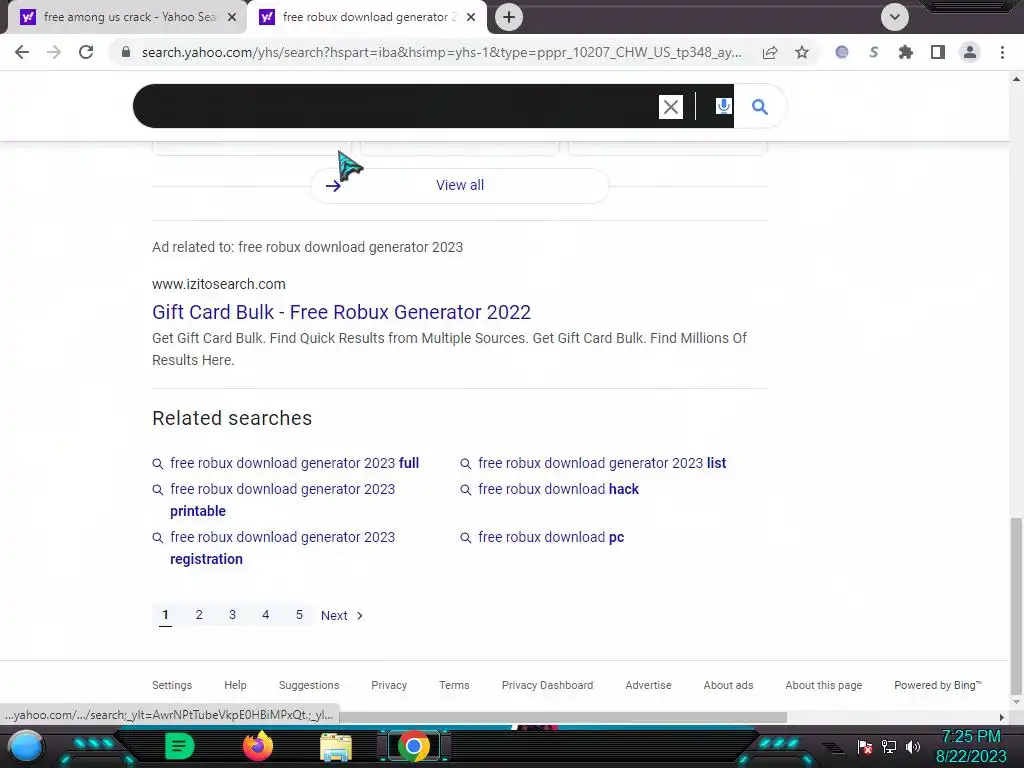Click the Next page link

[x=342, y=615]
